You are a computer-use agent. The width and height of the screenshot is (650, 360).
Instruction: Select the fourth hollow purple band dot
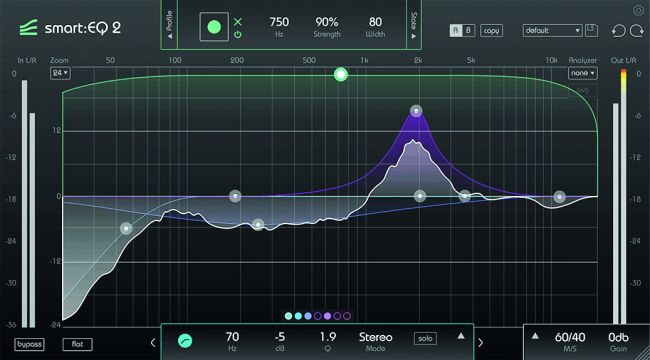point(318,316)
